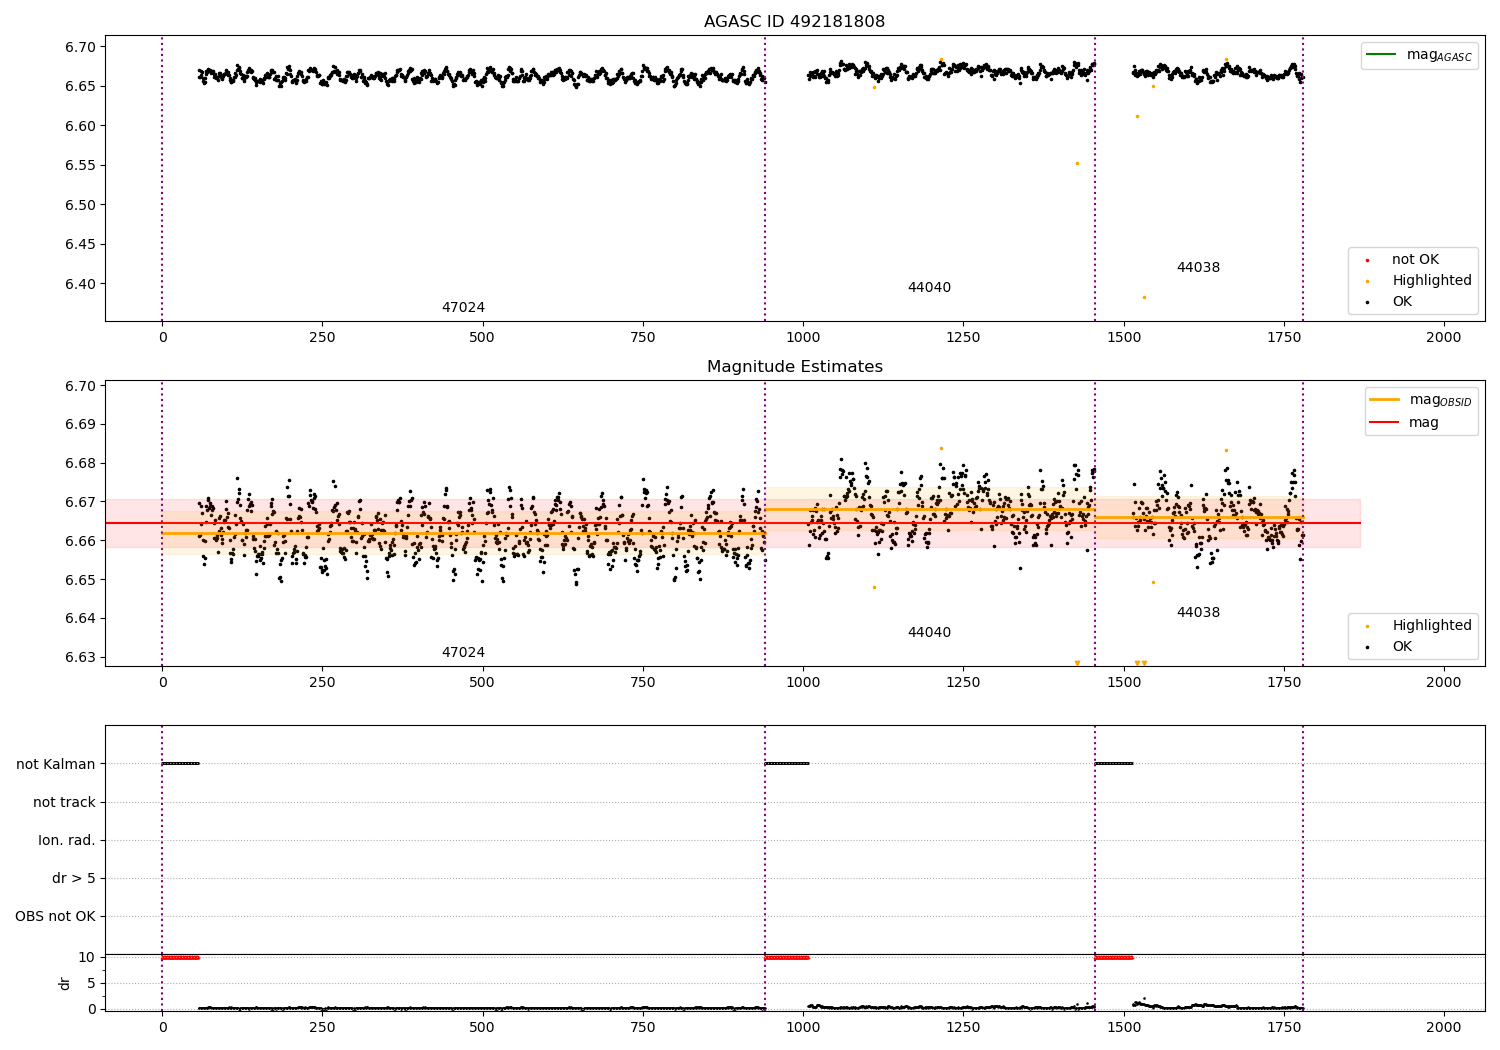Click obsid label 47024 in the top plot
The width and height of the screenshot is (1500, 1050).
[463, 307]
